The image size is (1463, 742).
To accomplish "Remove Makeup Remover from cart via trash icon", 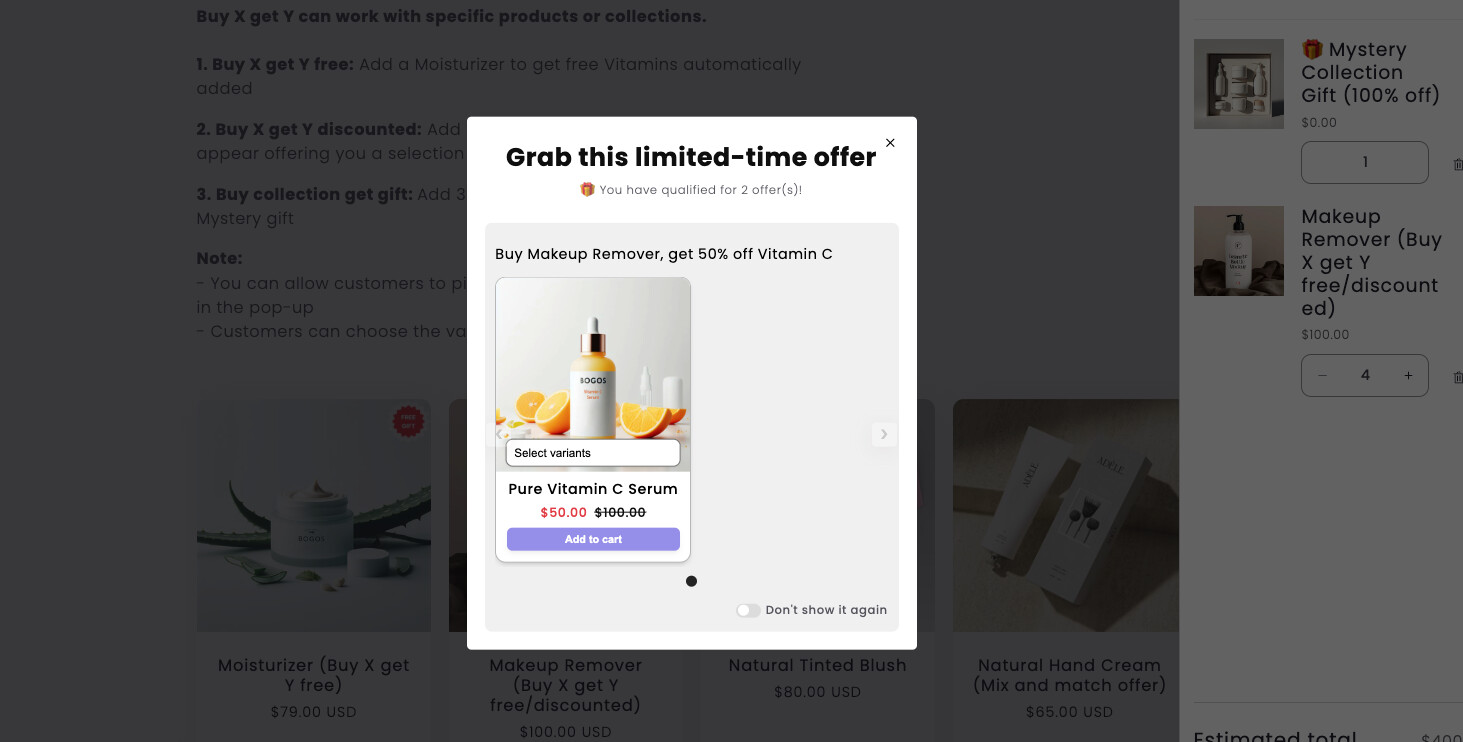I will pos(1457,376).
